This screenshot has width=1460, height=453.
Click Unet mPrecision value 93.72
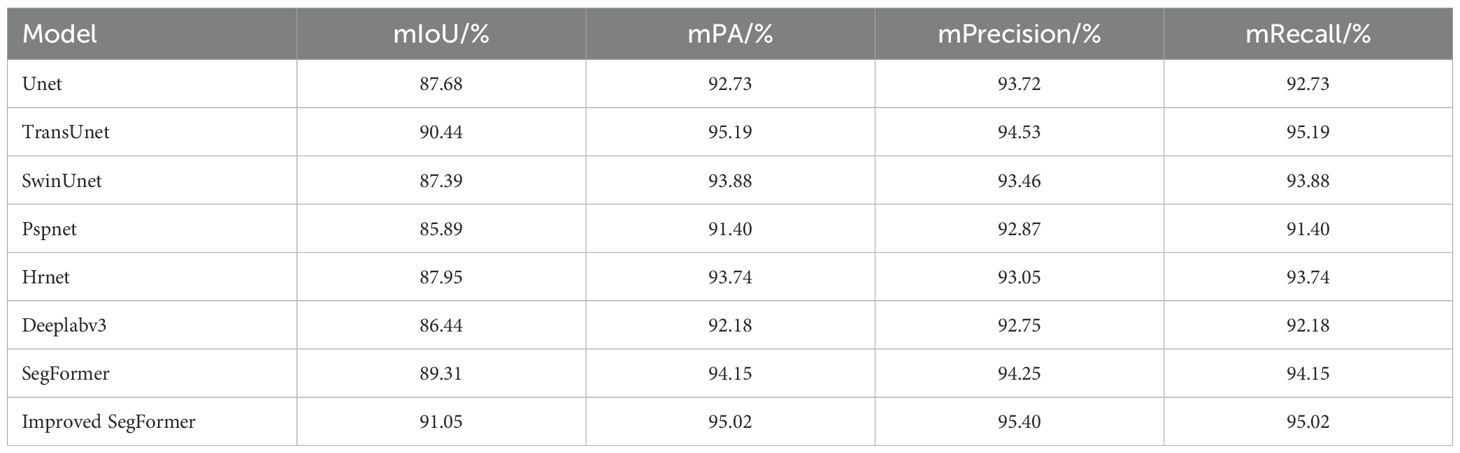(x=1019, y=84)
